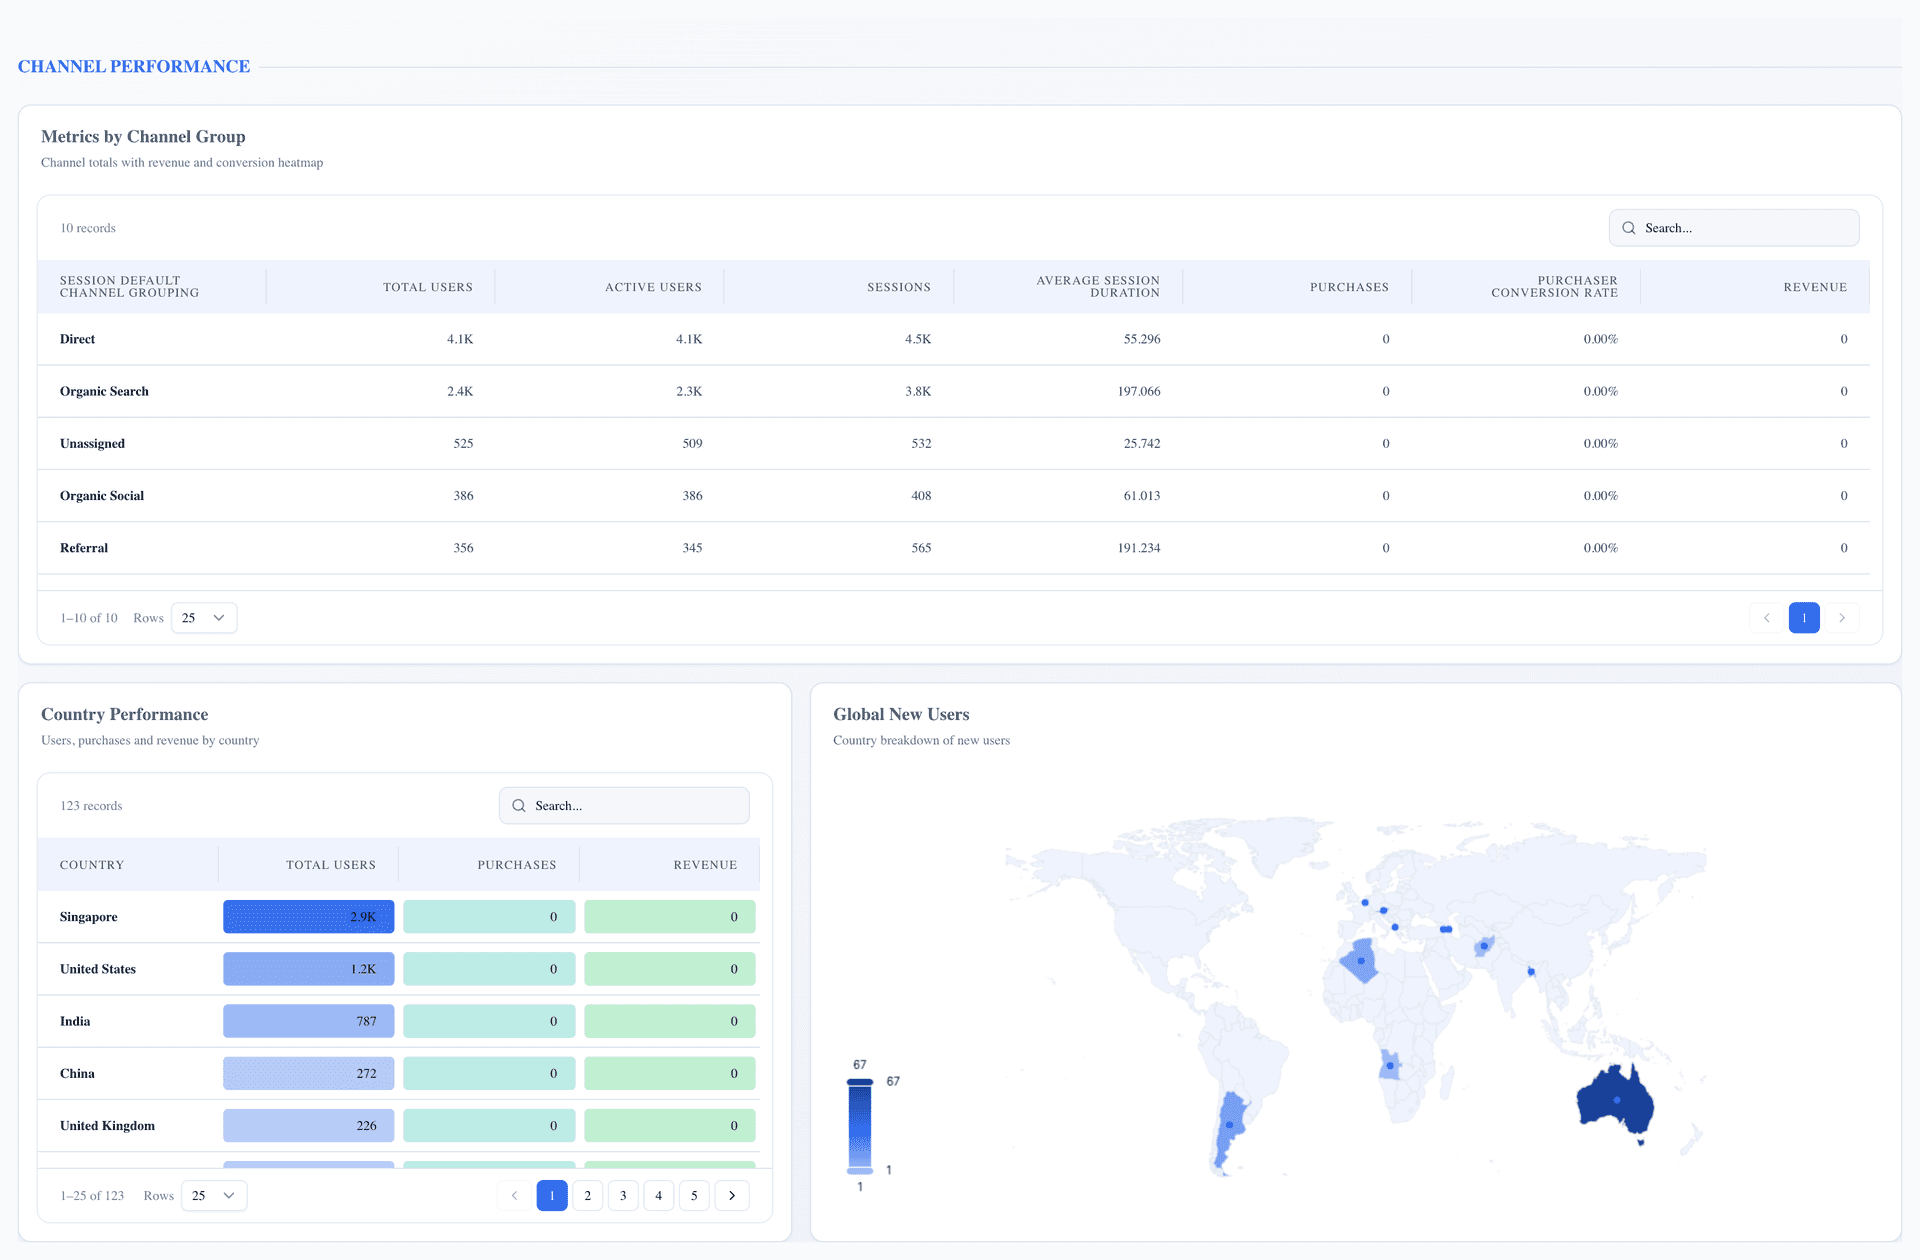The height and width of the screenshot is (1260, 1920).
Task: Sort country table by Purchases header
Action: click(x=489, y=865)
